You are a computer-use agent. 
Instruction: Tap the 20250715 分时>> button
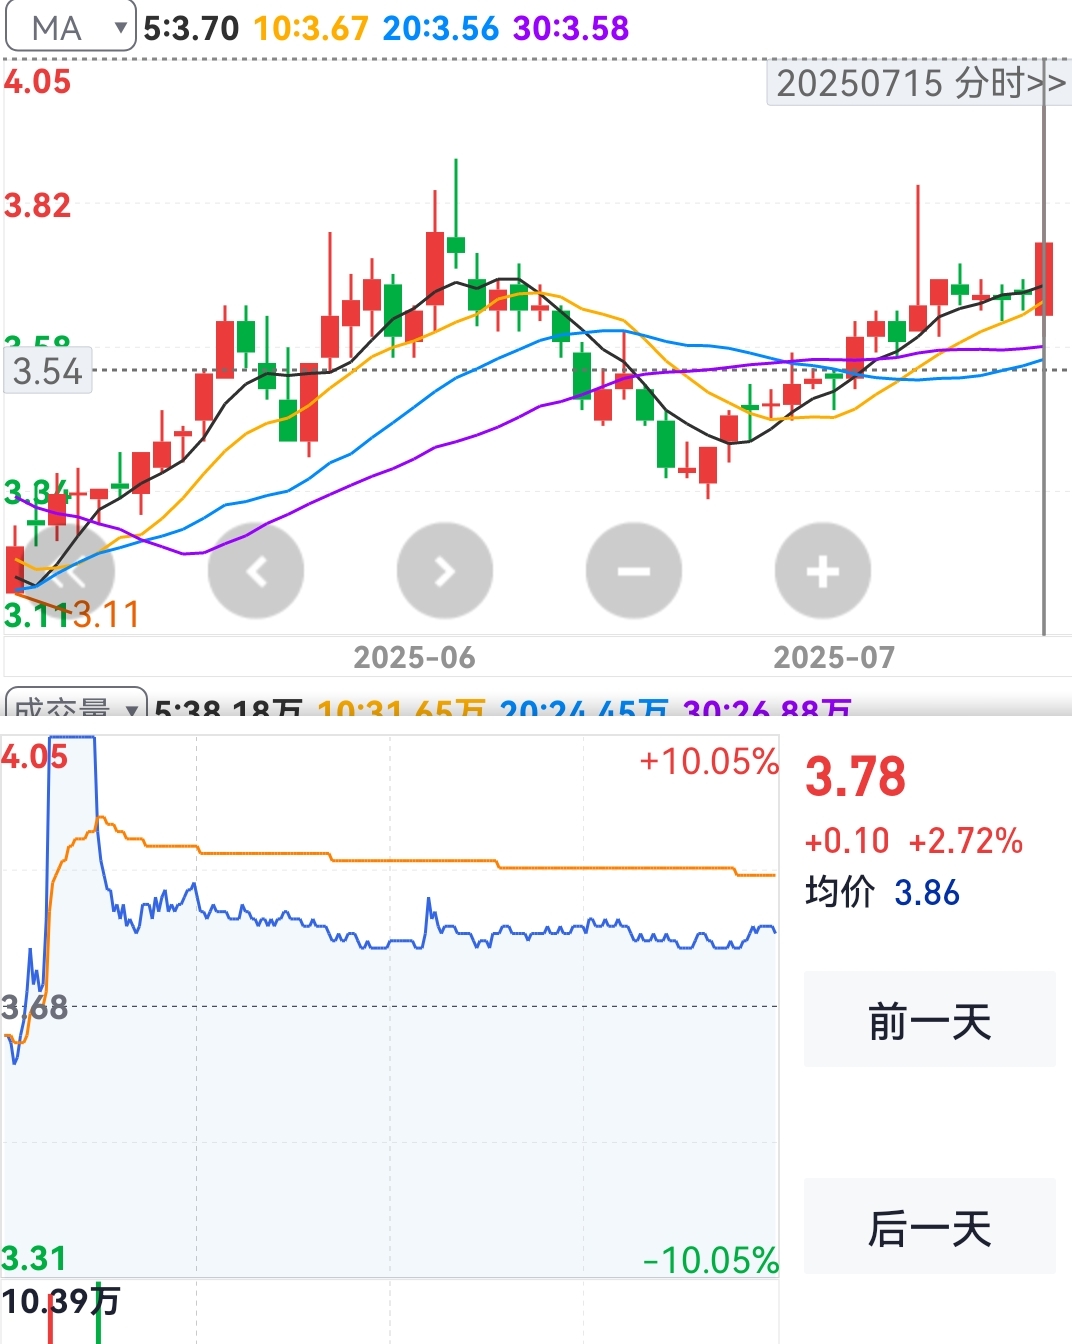point(919,83)
